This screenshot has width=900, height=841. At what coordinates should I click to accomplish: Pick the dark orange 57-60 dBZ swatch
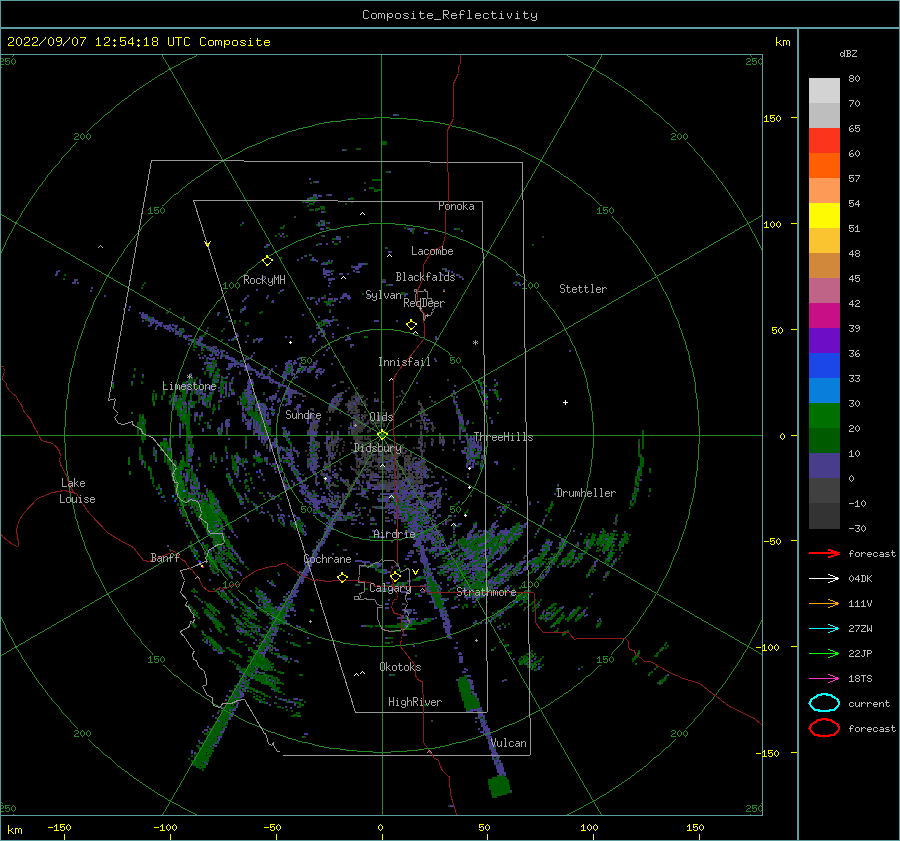point(824,166)
